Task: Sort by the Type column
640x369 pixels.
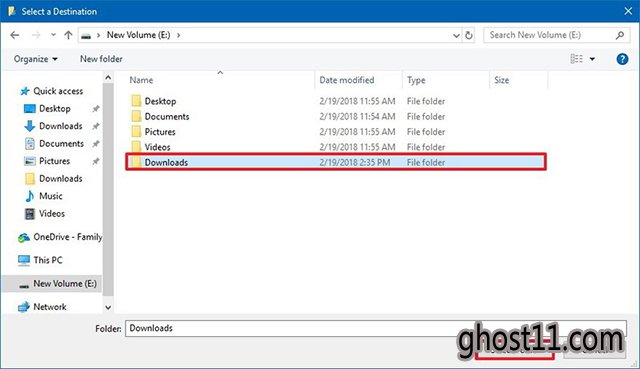Action: [x=416, y=80]
